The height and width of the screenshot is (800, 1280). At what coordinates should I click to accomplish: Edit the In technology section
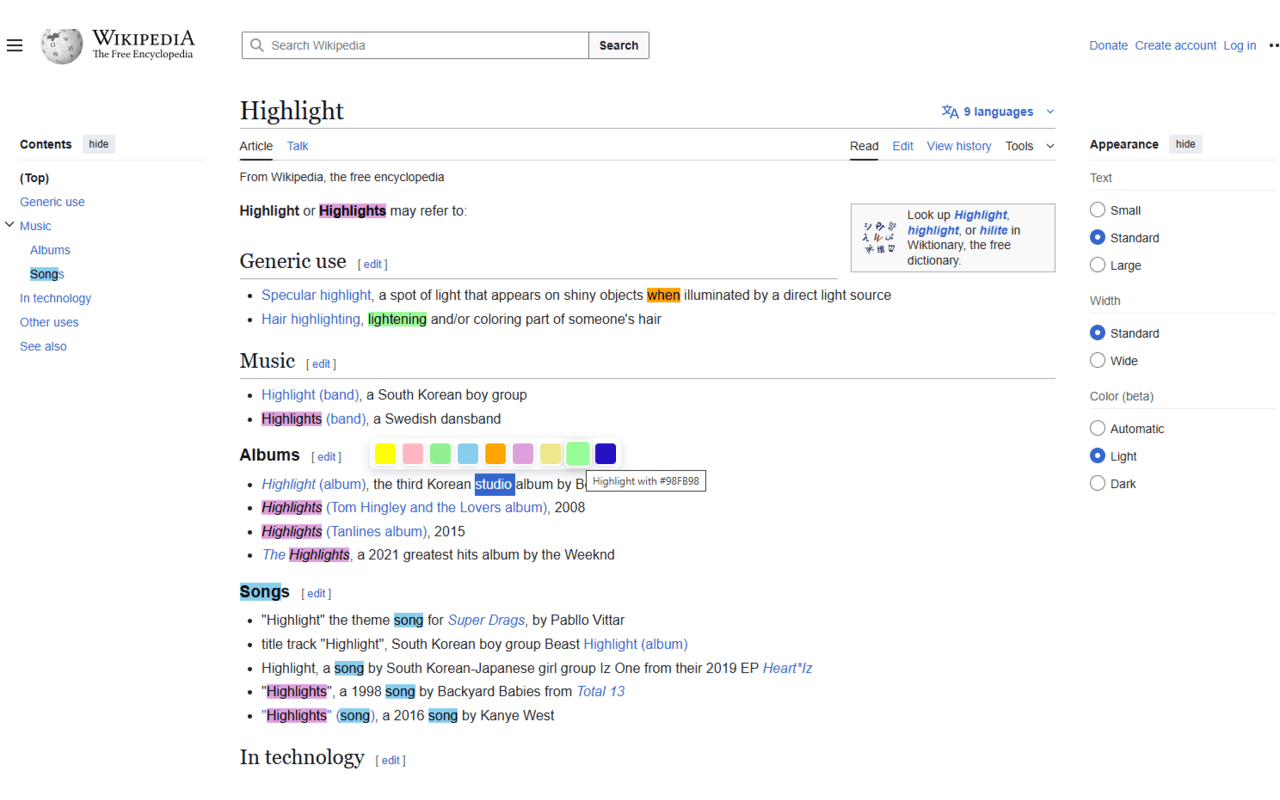(391, 760)
